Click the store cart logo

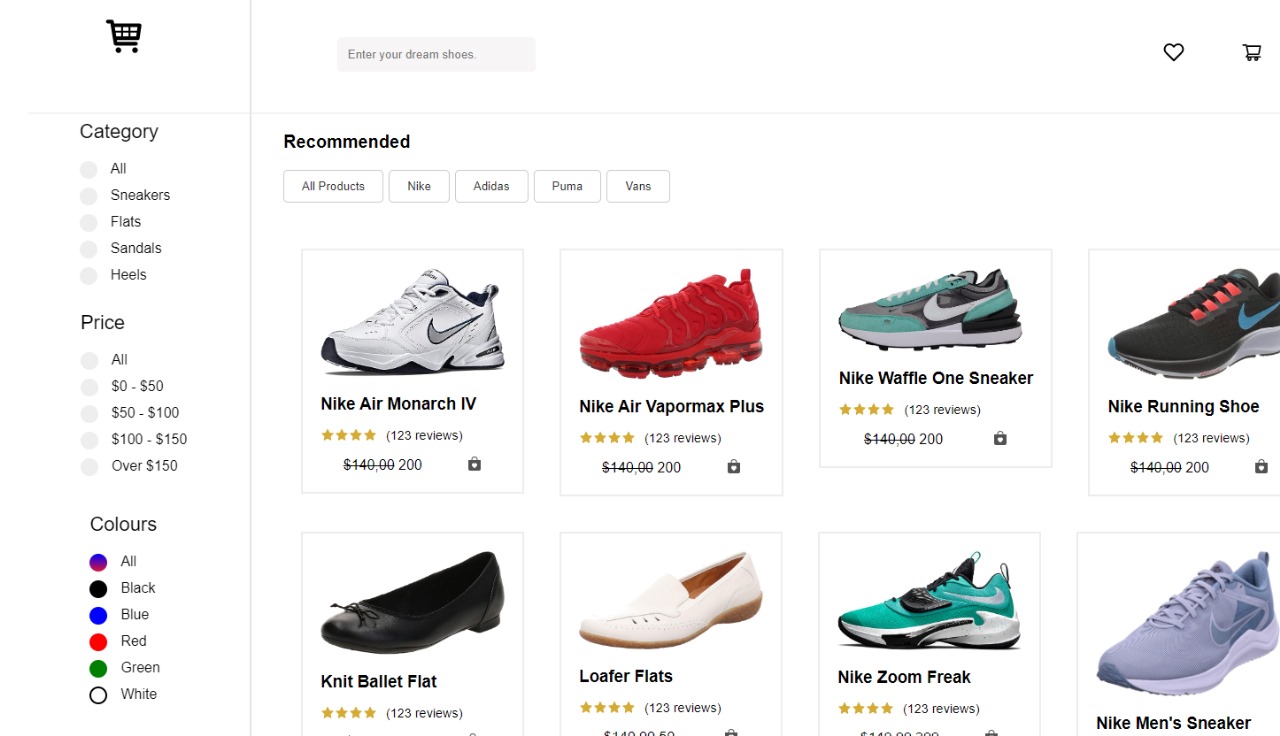click(x=124, y=36)
